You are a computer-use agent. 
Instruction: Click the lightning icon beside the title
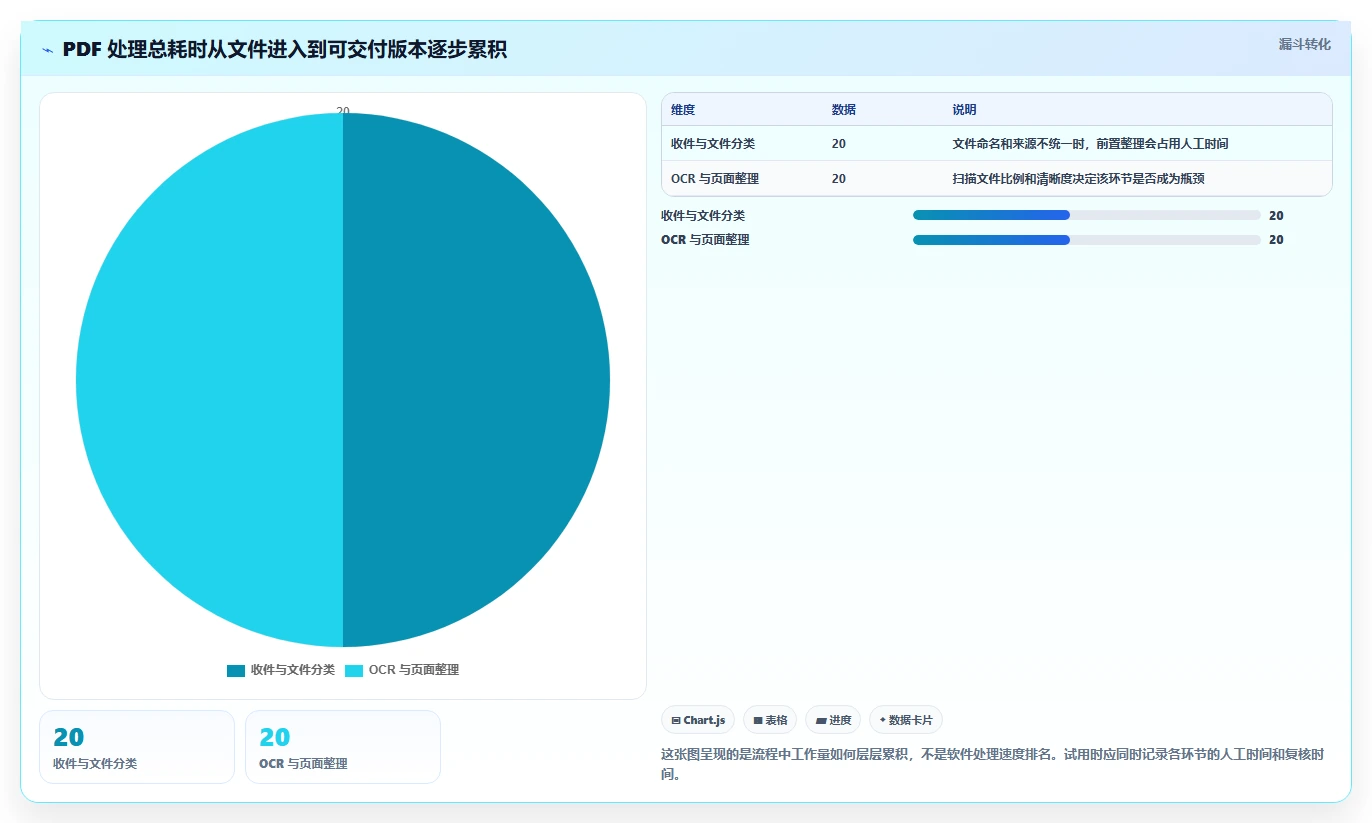click(48, 50)
